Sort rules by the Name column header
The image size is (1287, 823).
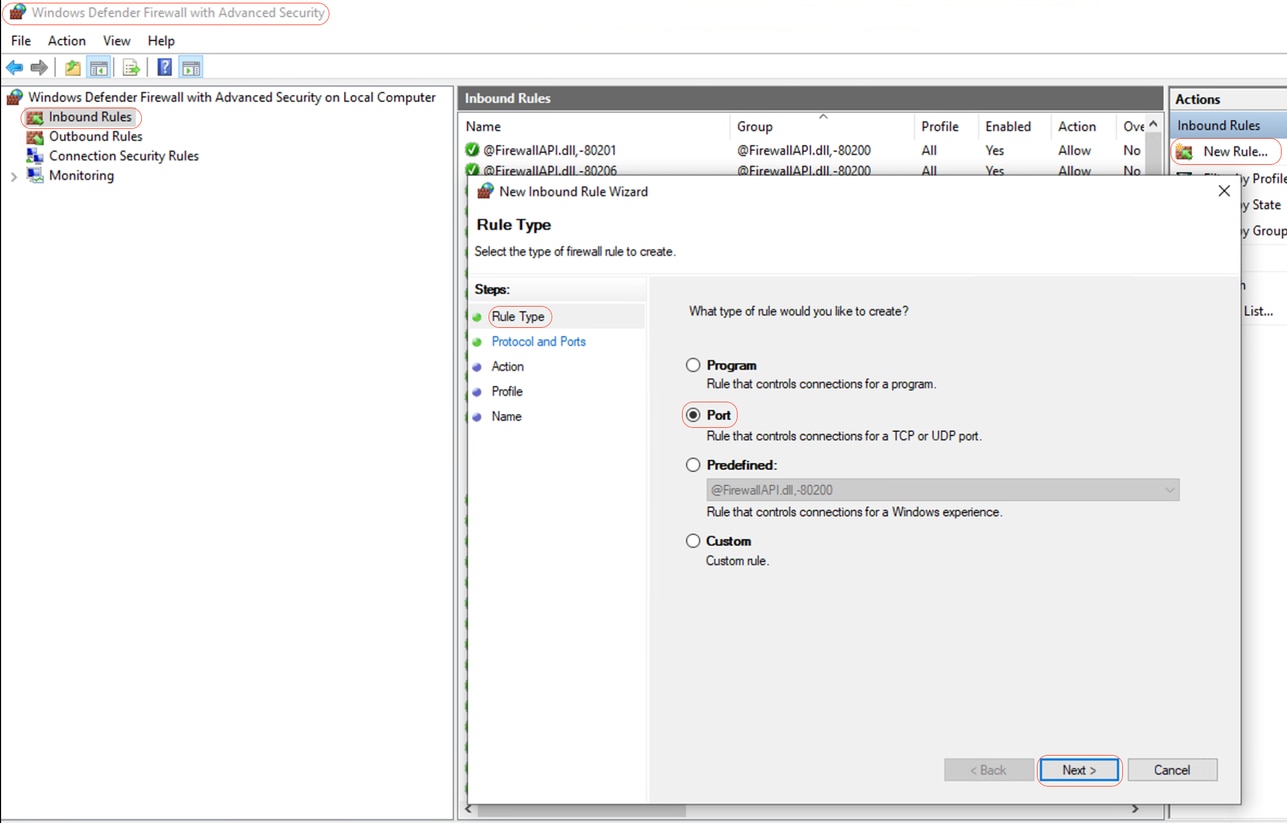point(595,126)
